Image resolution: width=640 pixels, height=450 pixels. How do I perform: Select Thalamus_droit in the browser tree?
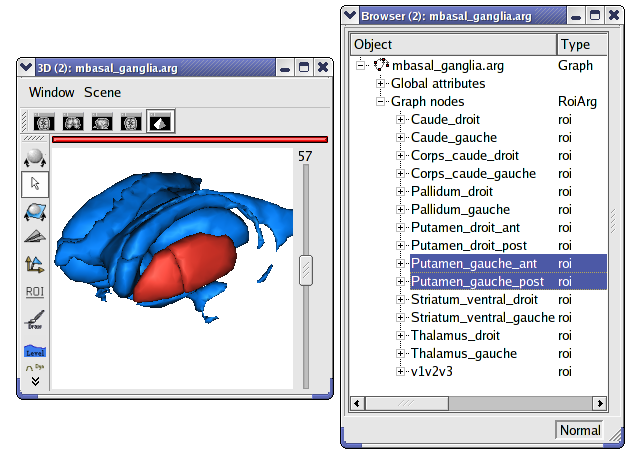coord(455,336)
